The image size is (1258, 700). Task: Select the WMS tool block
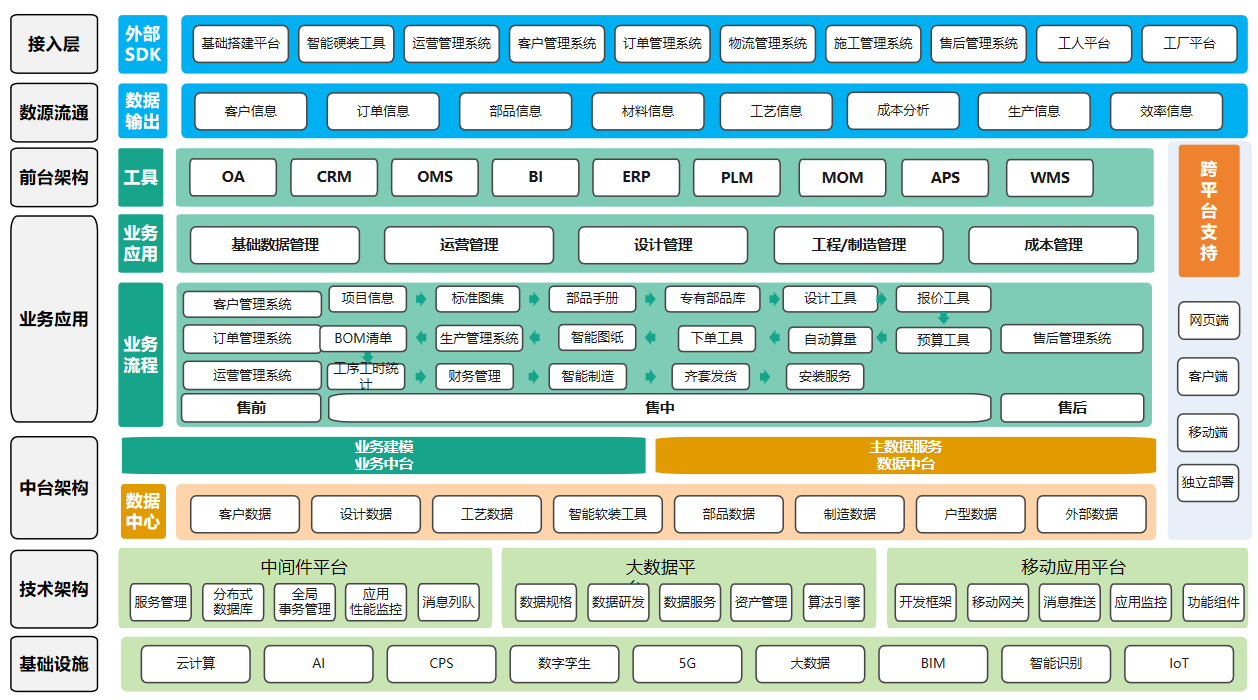click(1048, 177)
